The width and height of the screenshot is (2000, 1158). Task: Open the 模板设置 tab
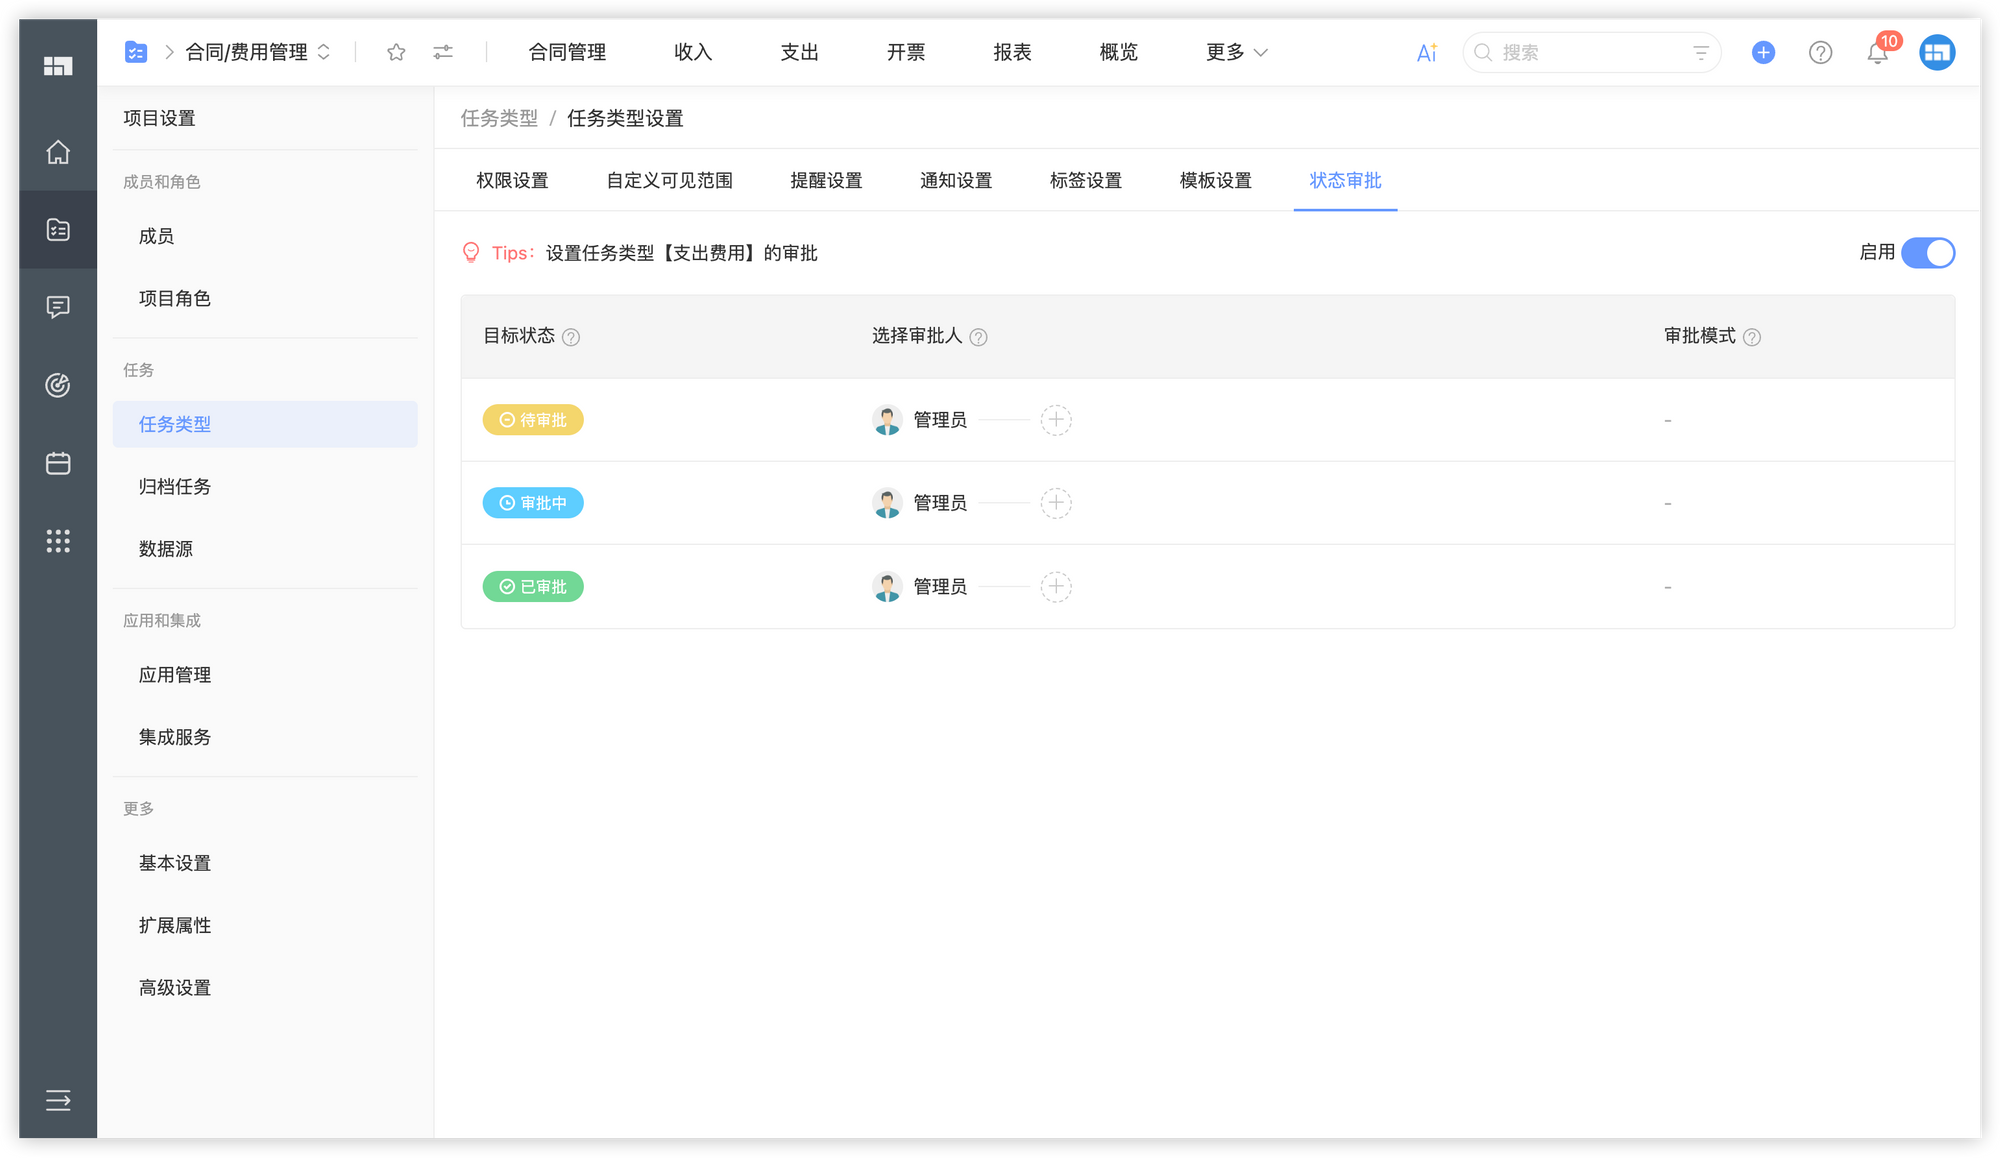(x=1216, y=181)
